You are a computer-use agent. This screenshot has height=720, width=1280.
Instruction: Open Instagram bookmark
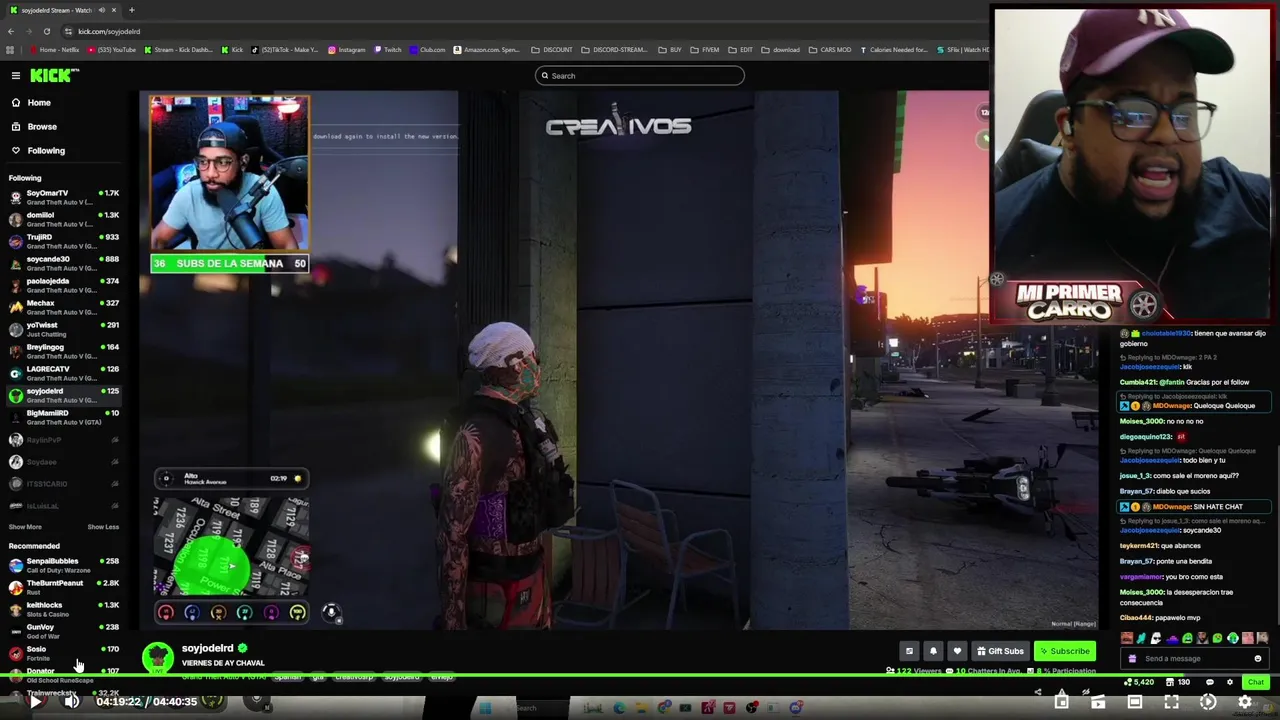click(346, 50)
